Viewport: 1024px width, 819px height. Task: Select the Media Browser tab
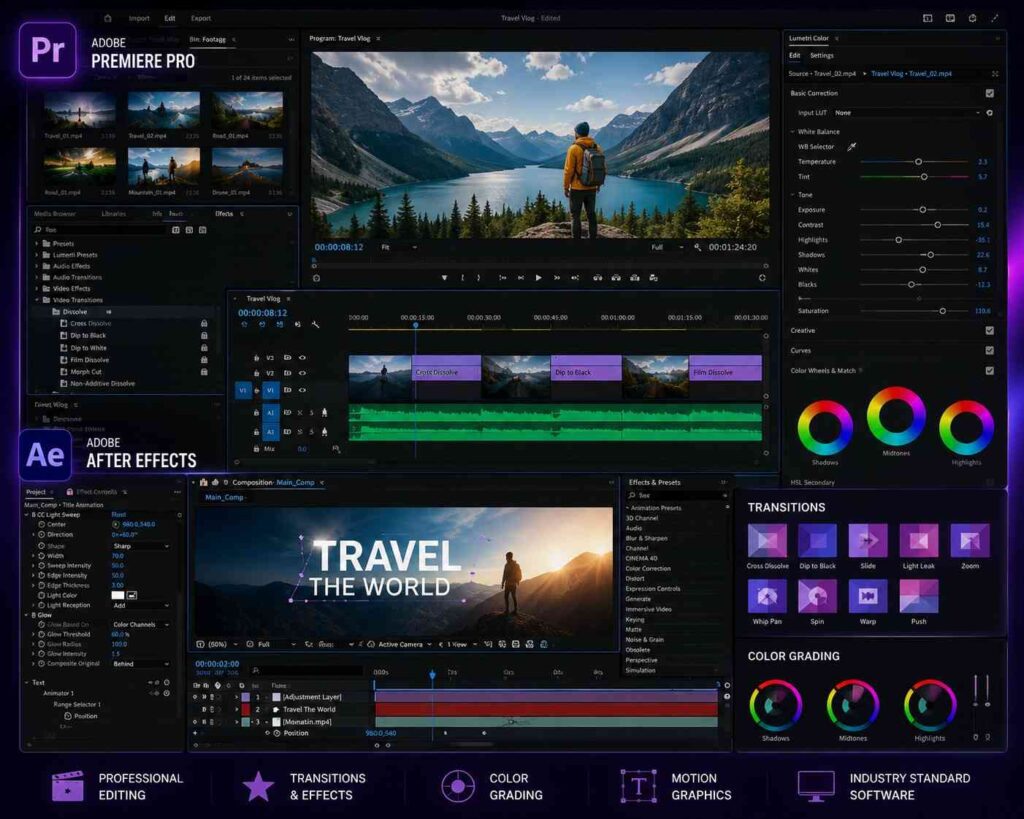55,214
